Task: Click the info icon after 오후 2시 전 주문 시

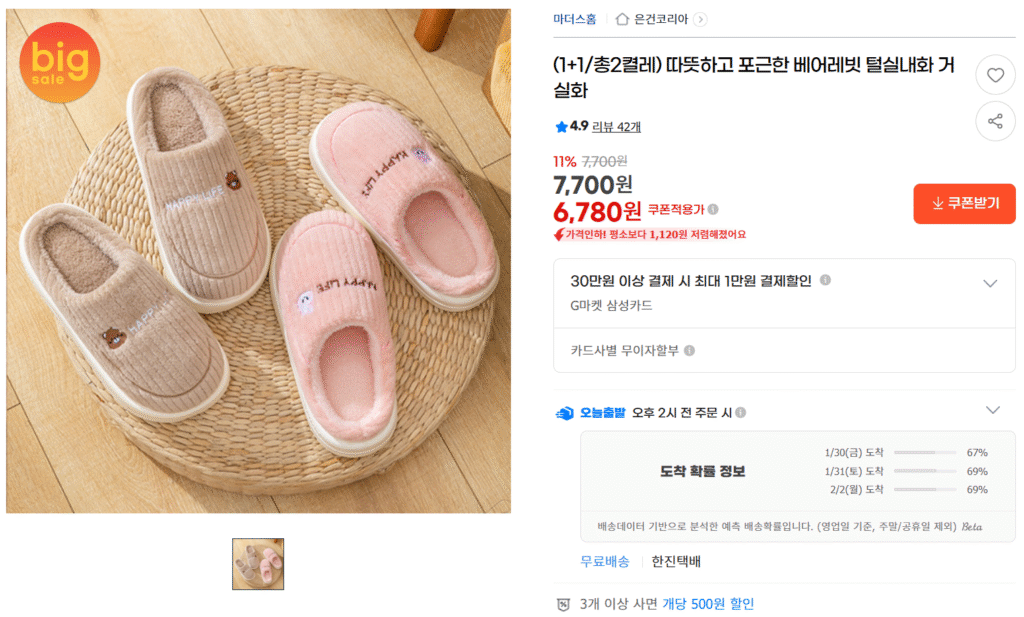Action: (741, 413)
